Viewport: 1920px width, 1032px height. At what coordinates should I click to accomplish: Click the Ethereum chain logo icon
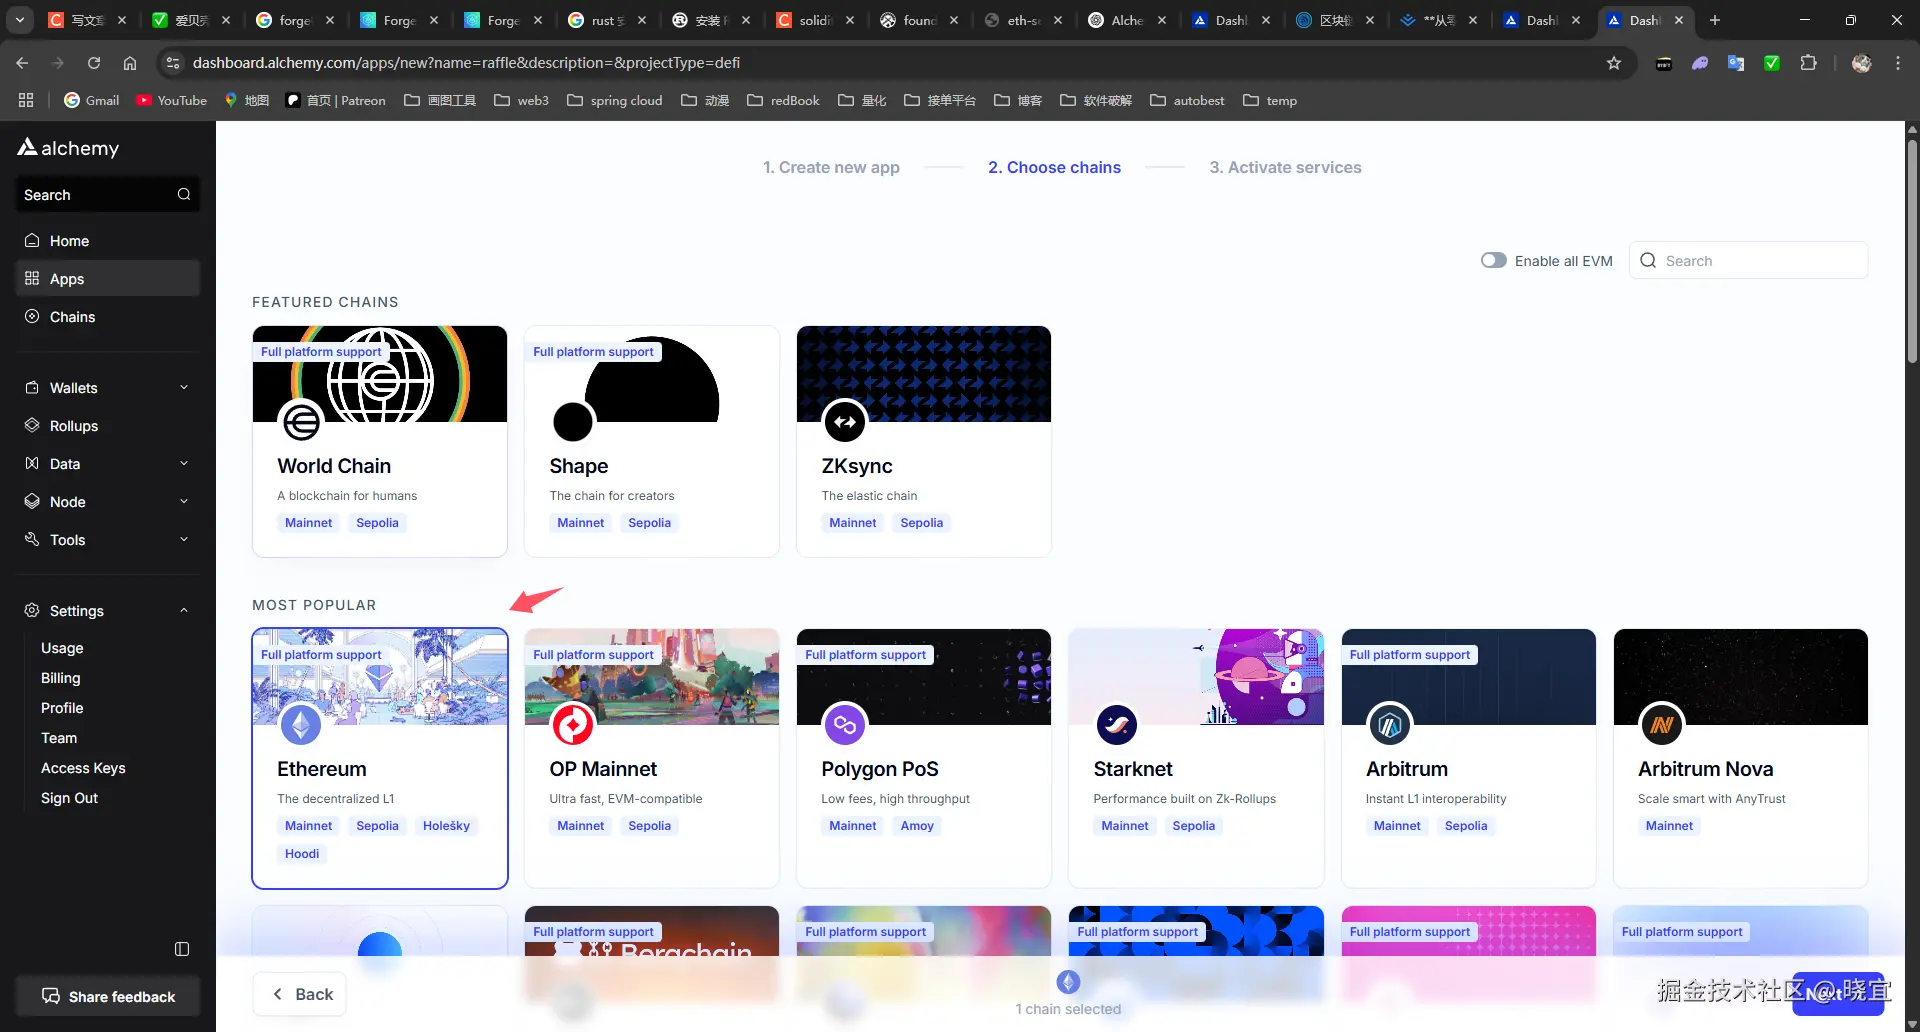click(x=301, y=724)
